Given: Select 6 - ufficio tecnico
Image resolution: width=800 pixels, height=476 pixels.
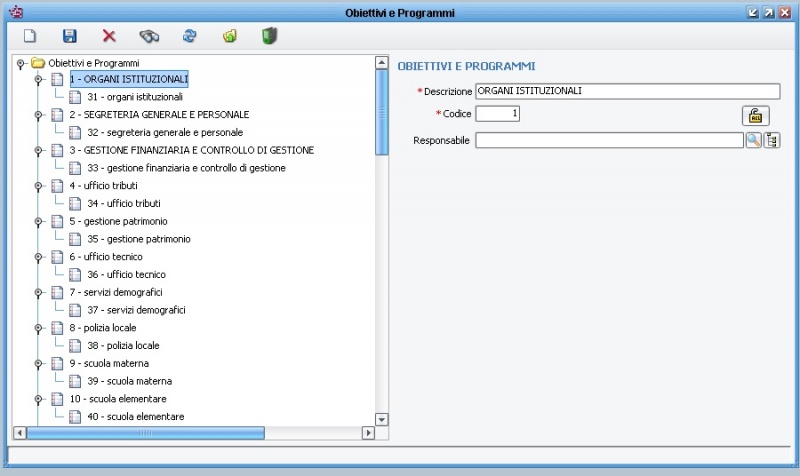Looking at the screenshot, I should click(106, 257).
